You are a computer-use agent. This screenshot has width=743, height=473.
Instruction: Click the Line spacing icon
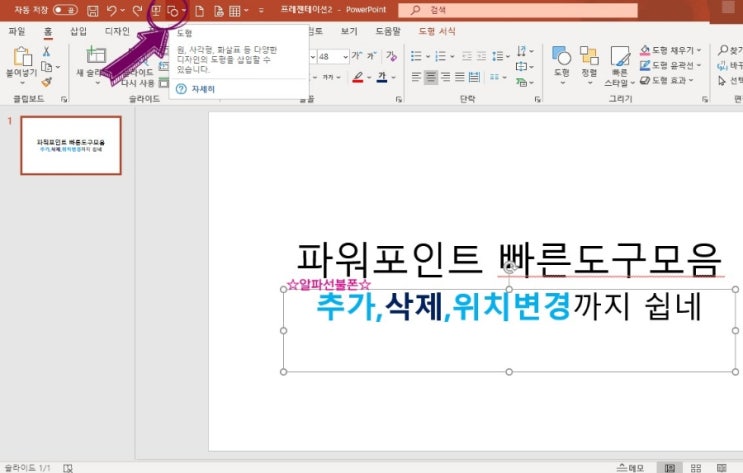pyautogui.click(x=498, y=56)
